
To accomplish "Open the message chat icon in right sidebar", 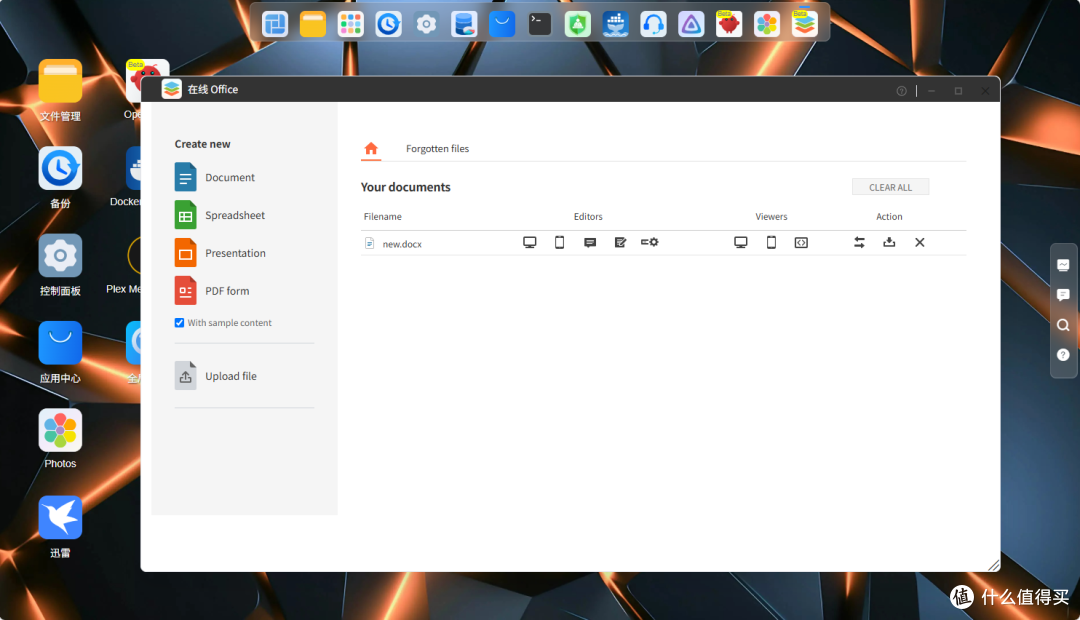I will coord(1063,295).
